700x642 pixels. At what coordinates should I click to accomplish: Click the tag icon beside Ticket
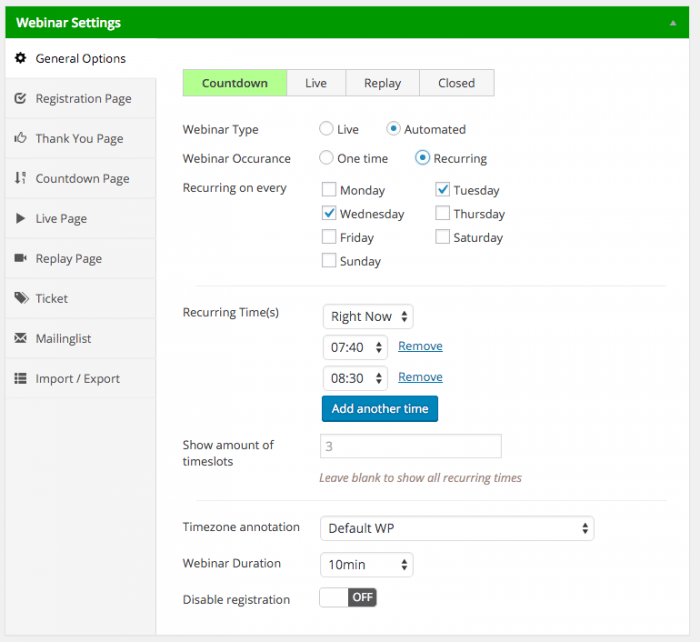[21, 298]
